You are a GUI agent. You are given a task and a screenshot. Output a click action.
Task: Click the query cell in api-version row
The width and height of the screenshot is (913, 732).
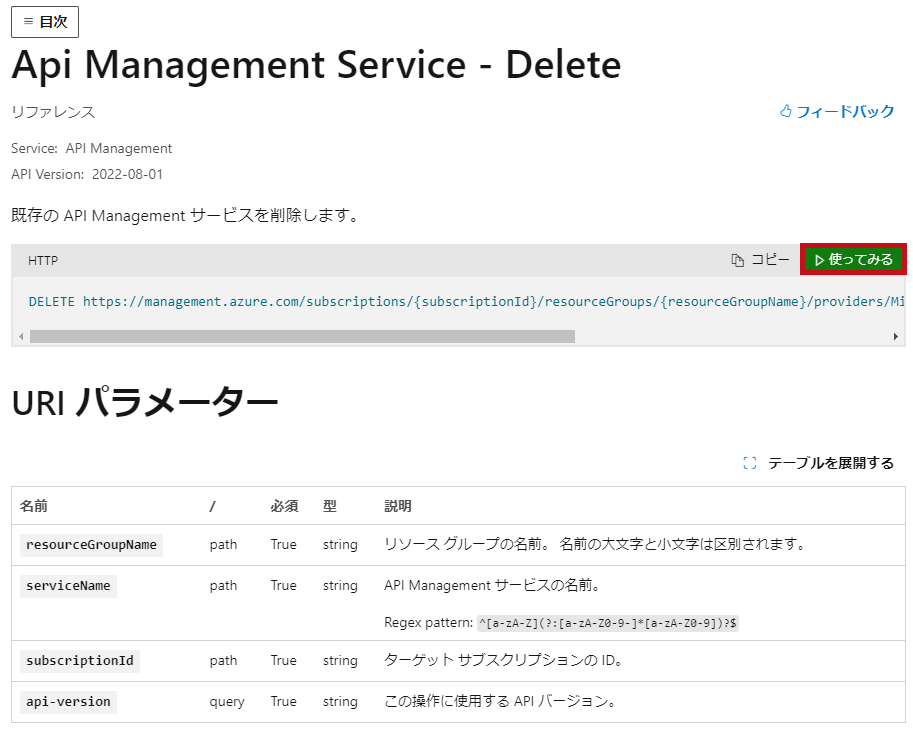click(x=227, y=702)
